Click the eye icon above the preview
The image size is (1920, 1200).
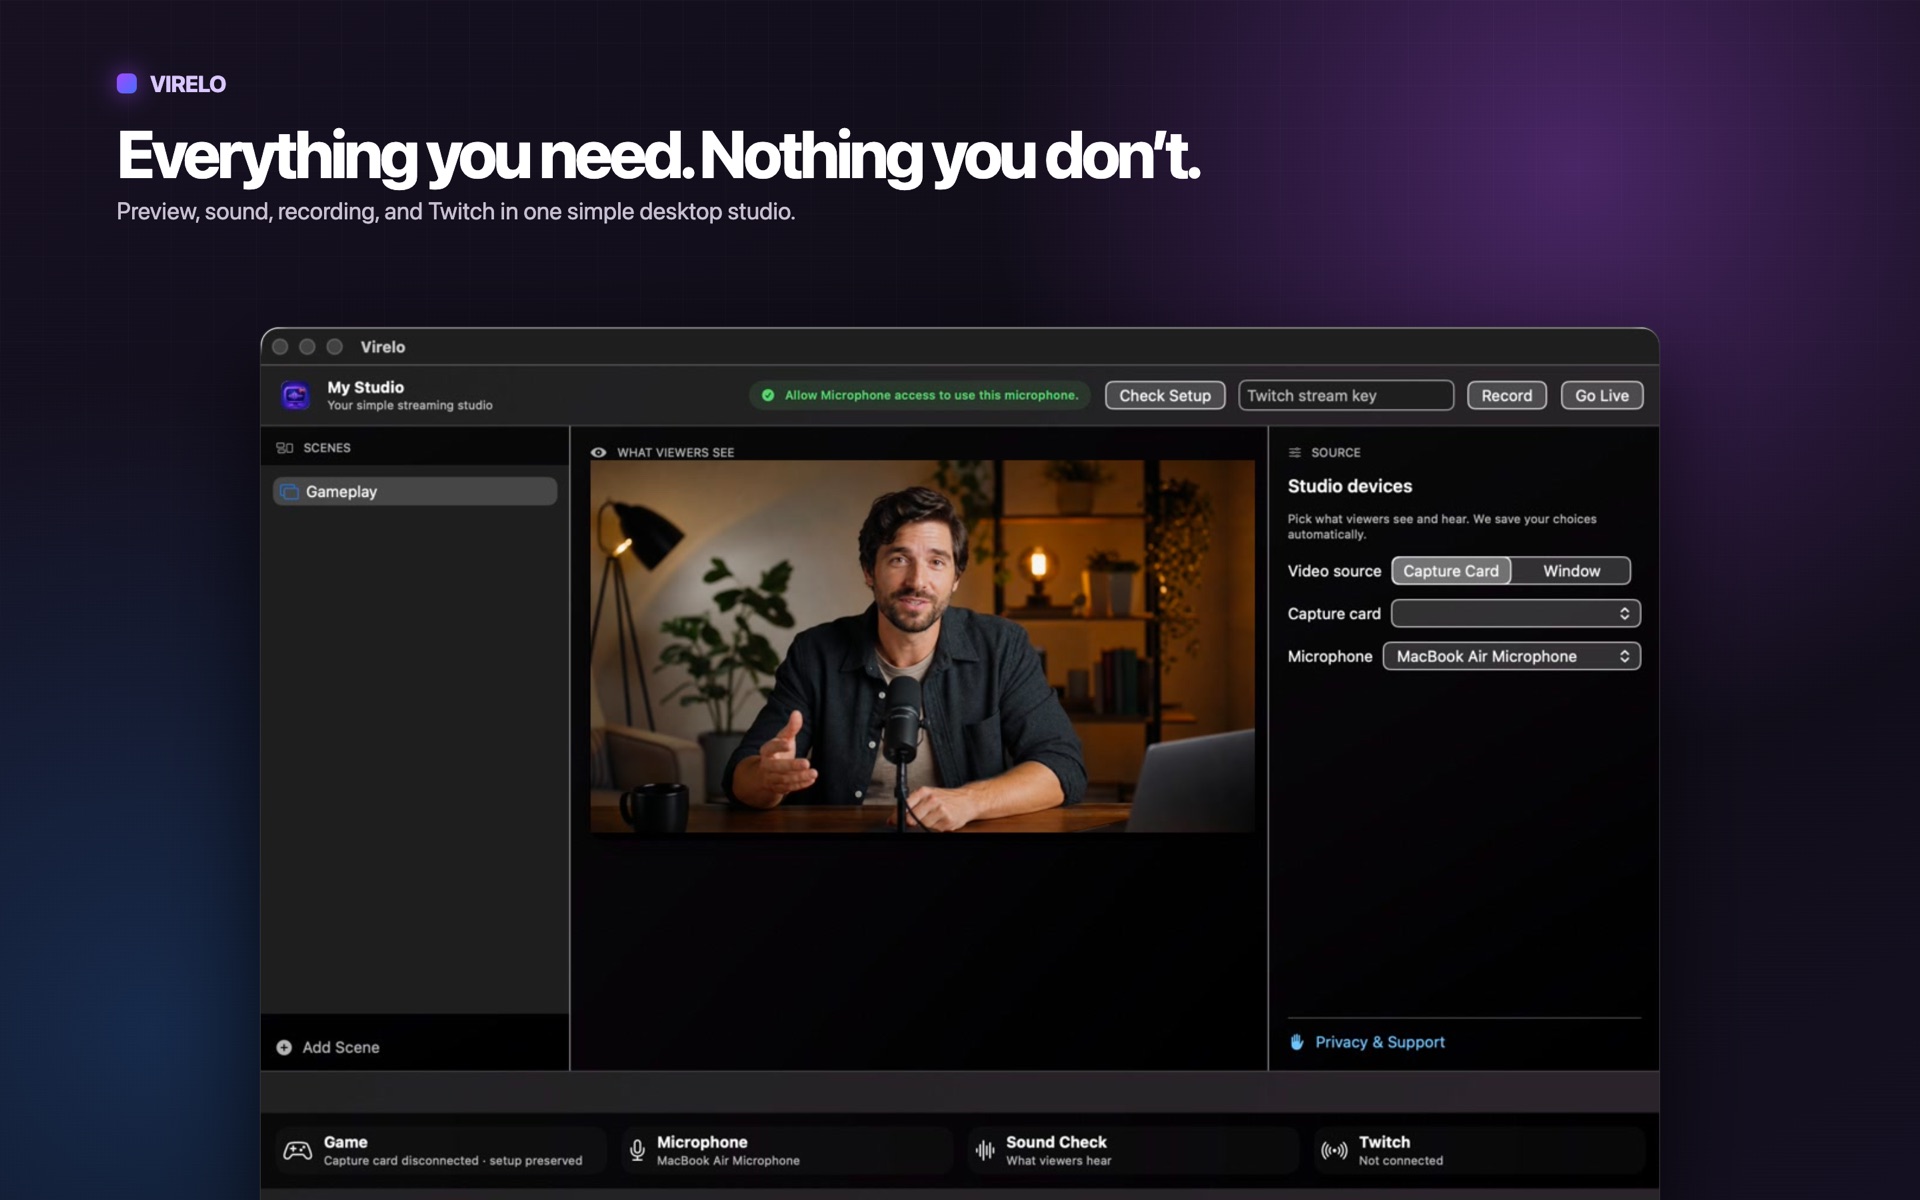(598, 452)
